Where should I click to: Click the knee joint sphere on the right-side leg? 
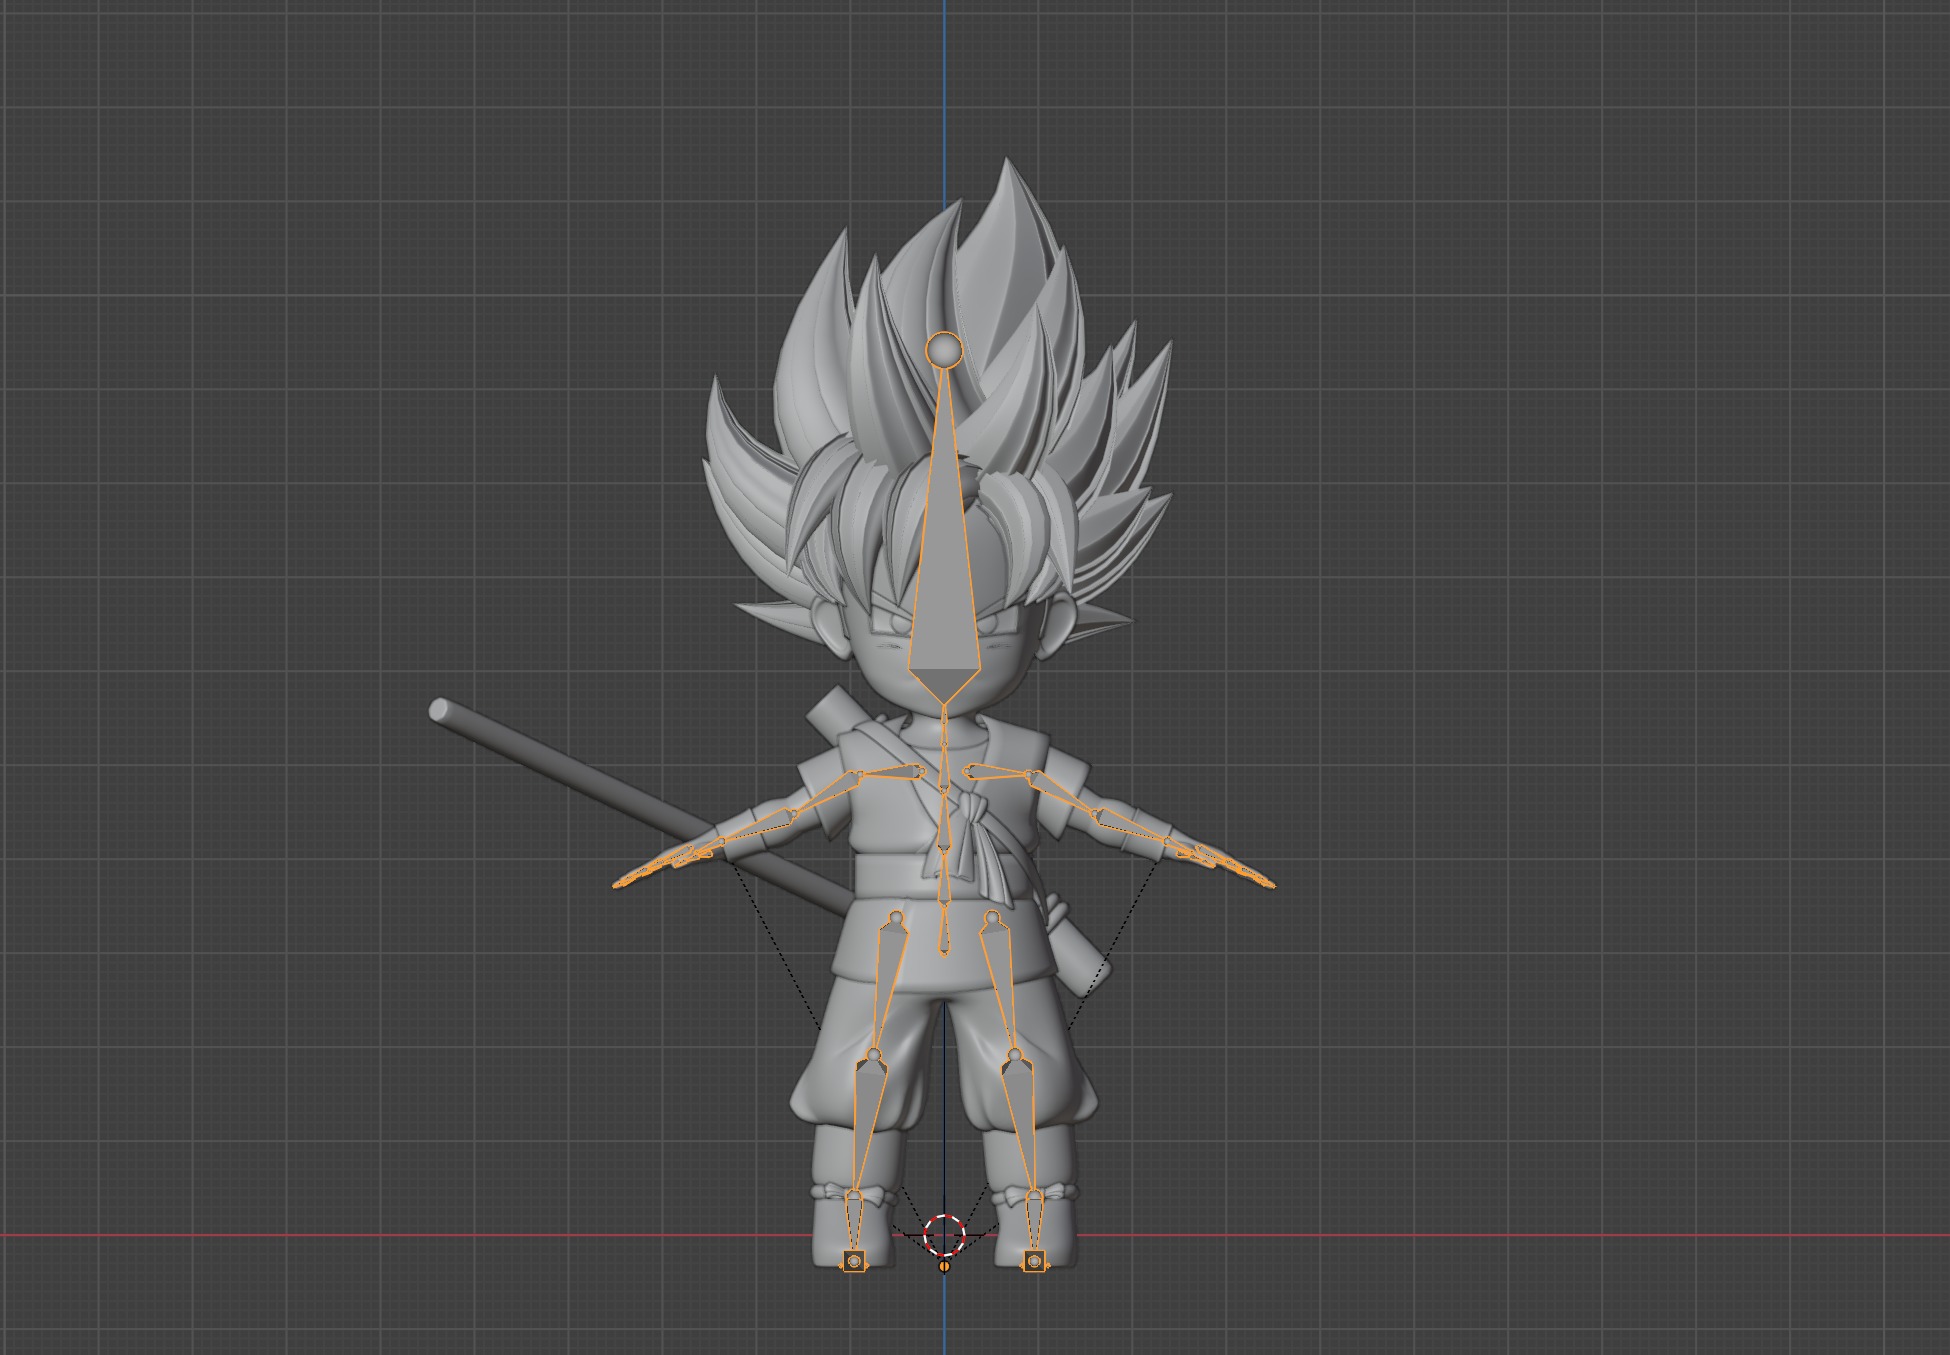[1014, 1055]
